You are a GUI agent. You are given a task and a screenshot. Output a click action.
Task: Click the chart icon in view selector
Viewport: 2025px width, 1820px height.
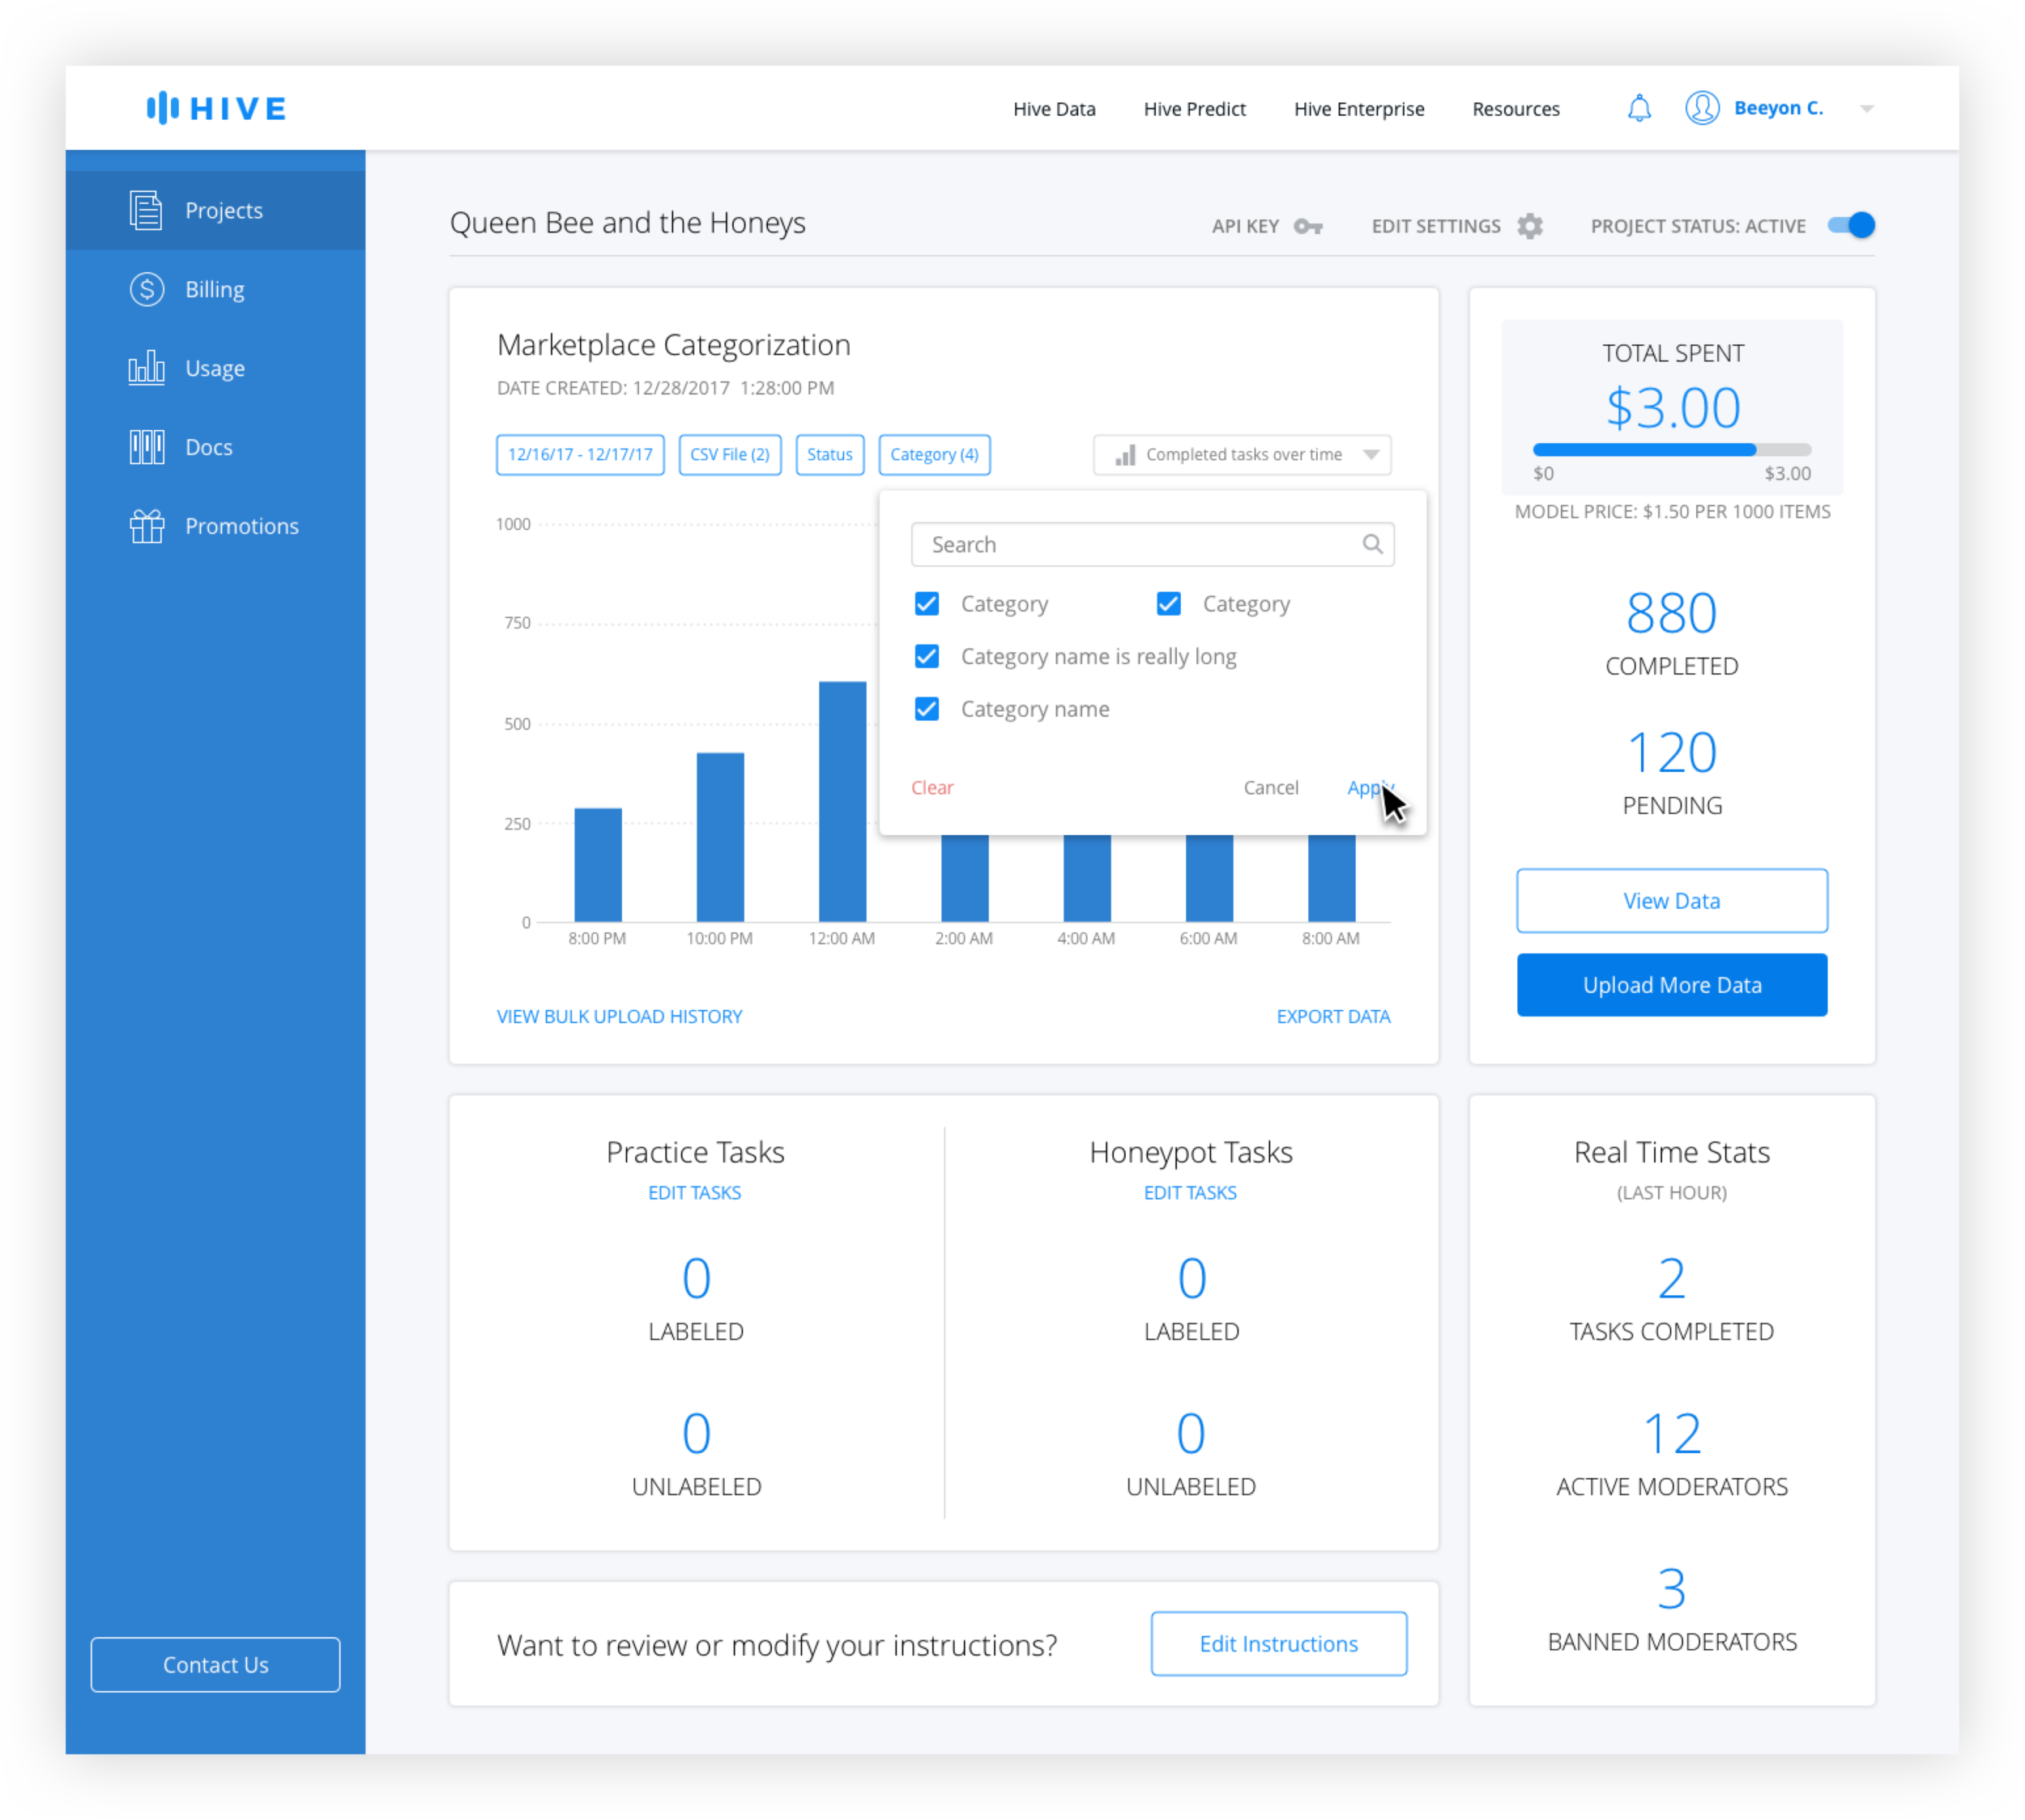pos(1125,455)
